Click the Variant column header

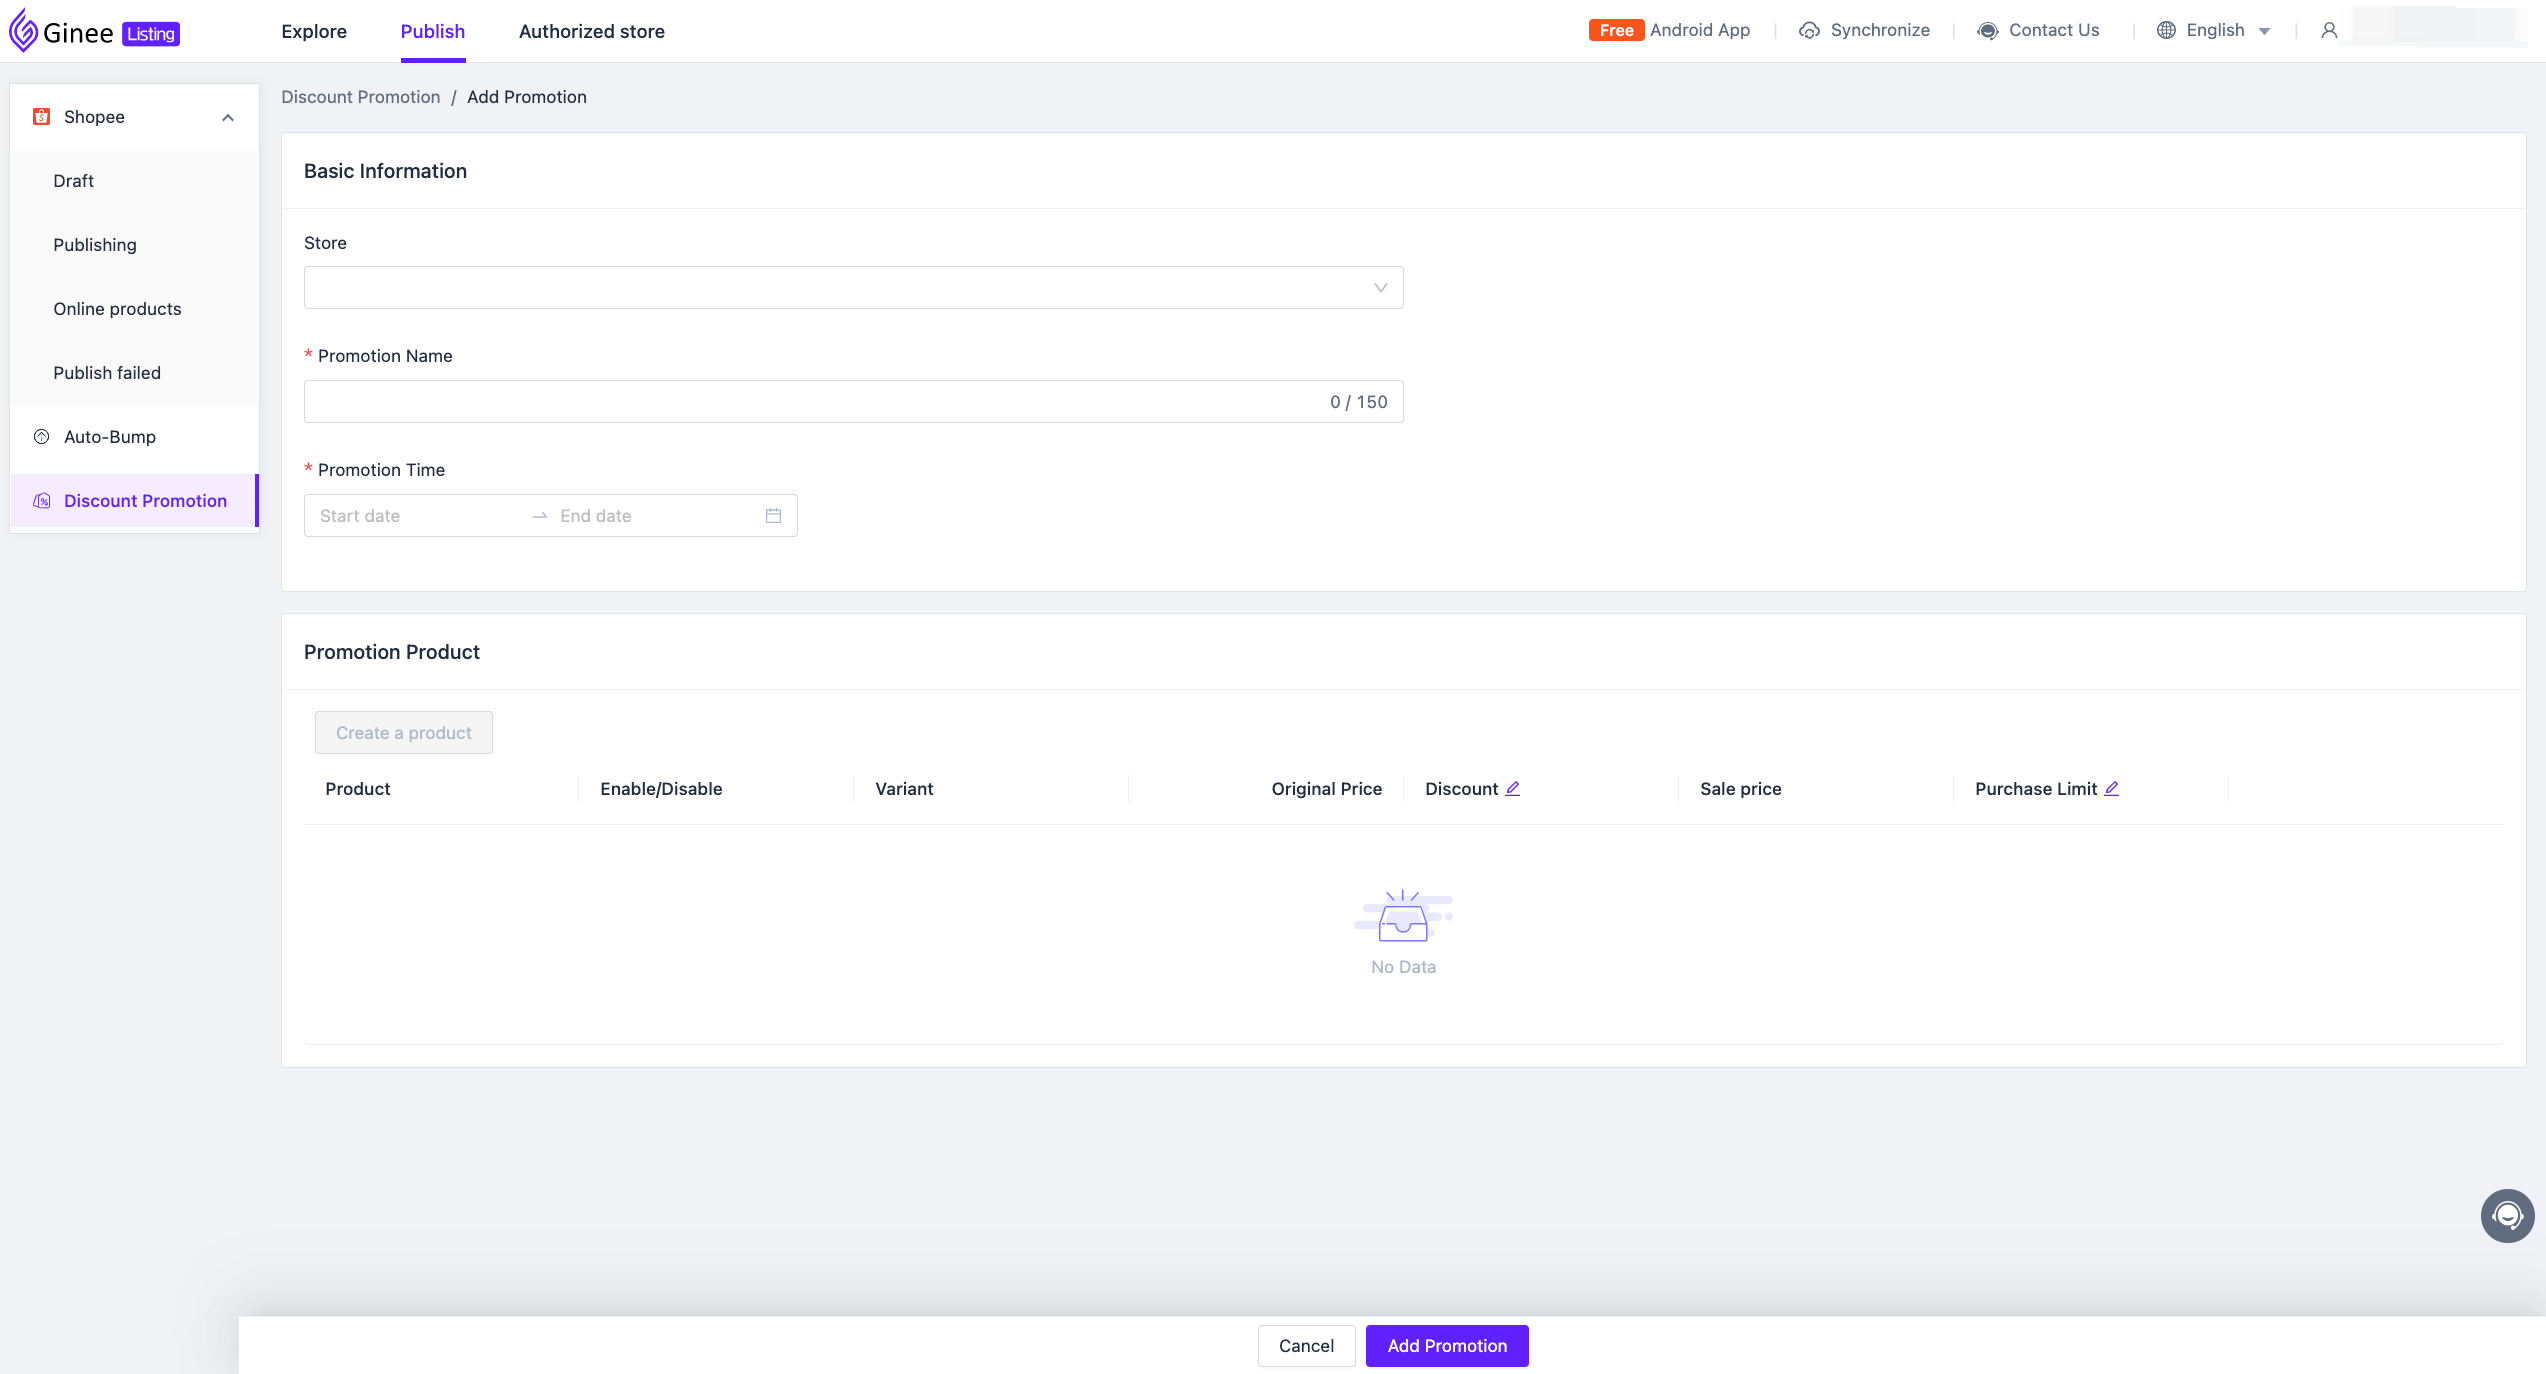point(904,789)
